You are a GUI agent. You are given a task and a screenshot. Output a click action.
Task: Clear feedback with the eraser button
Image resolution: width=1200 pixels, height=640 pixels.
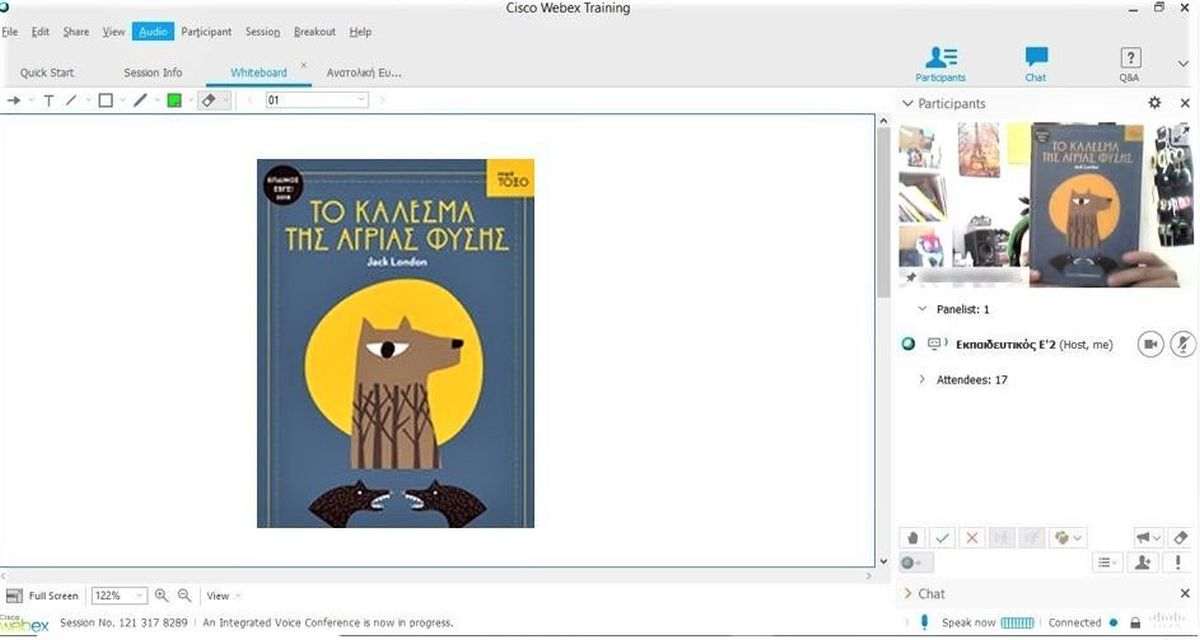pos(1179,538)
